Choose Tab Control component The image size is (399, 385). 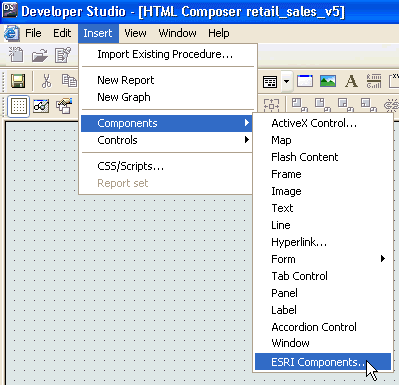click(323, 276)
